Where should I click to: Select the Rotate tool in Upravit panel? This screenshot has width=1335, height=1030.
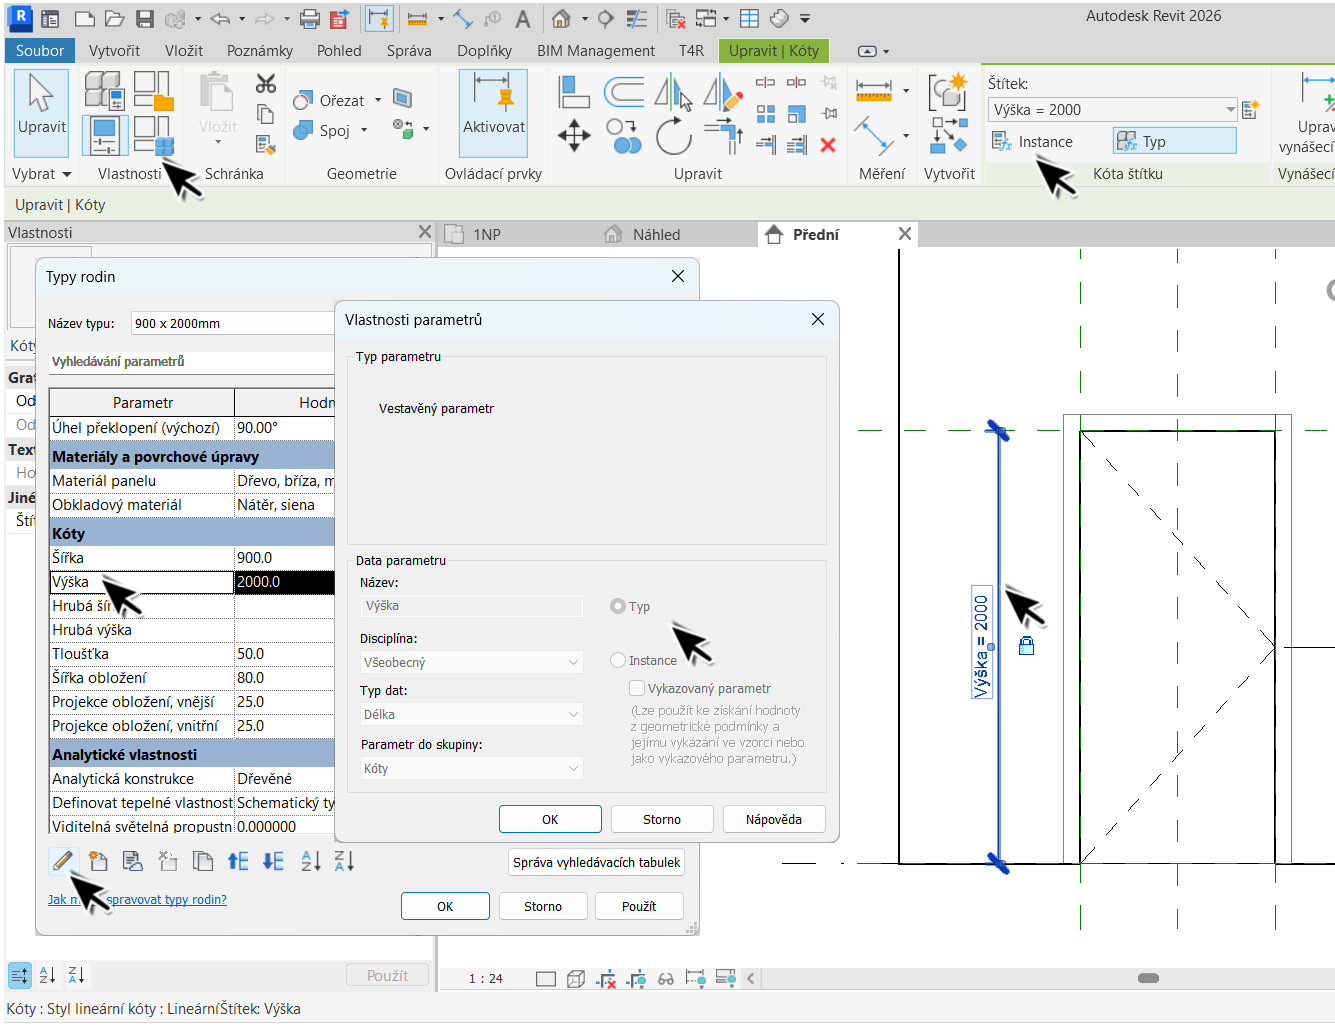pos(673,136)
